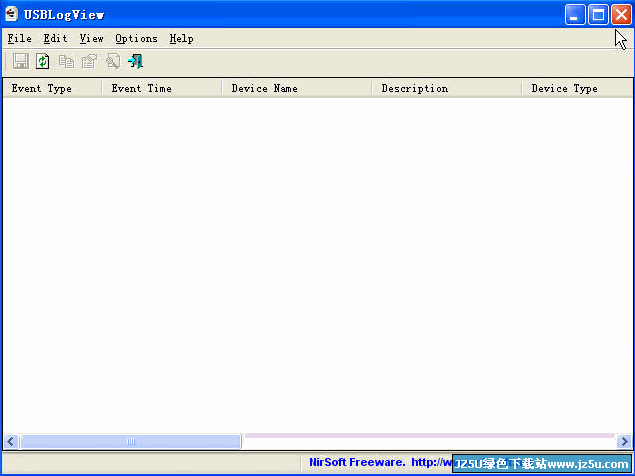Open the View menu

pos(92,38)
